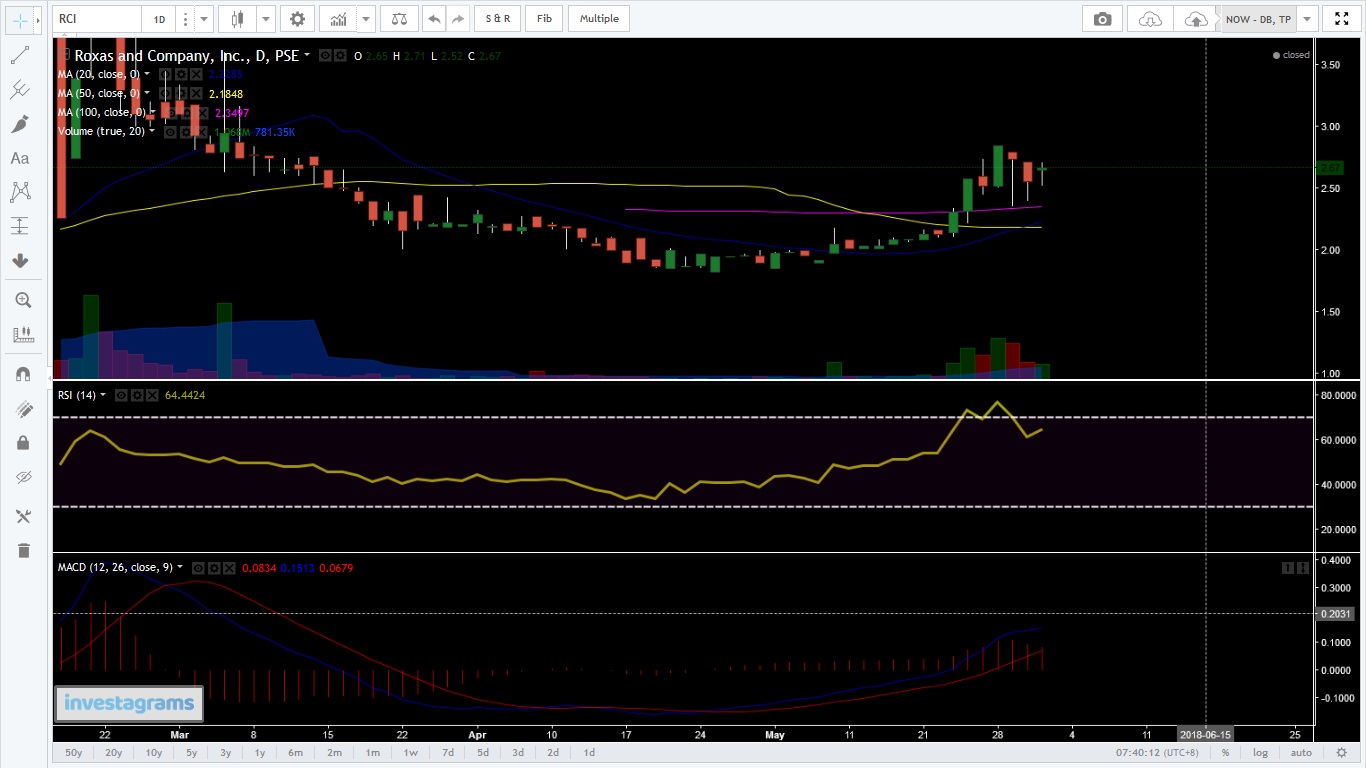Open RSI indicator settings gear
The height and width of the screenshot is (768, 1366).
pyautogui.click(x=137, y=395)
